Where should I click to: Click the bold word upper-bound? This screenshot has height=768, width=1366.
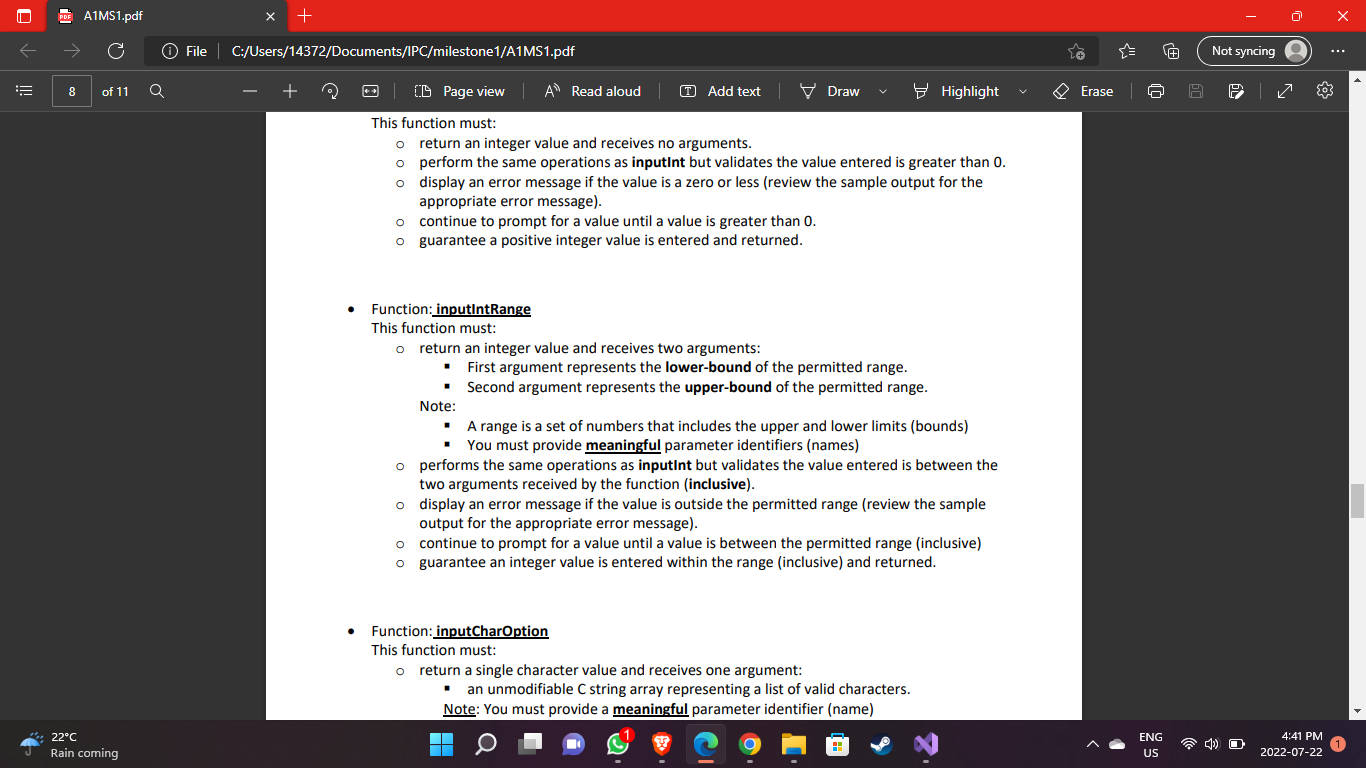coord(728,387)
